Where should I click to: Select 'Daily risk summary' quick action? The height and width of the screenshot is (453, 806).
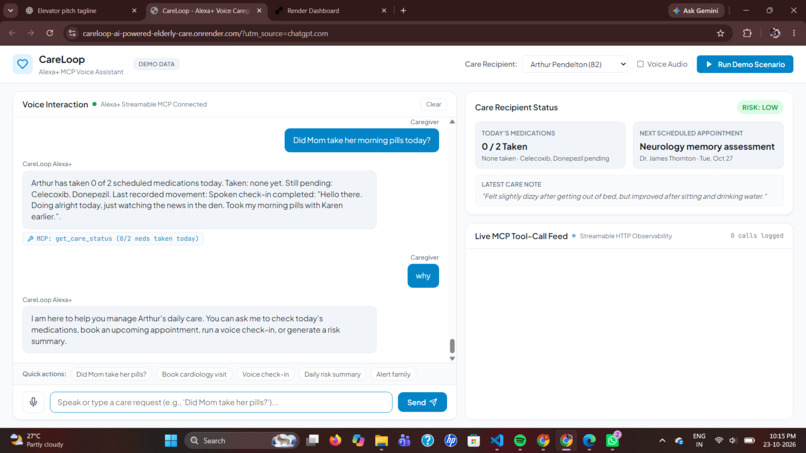tap(332, 374)
